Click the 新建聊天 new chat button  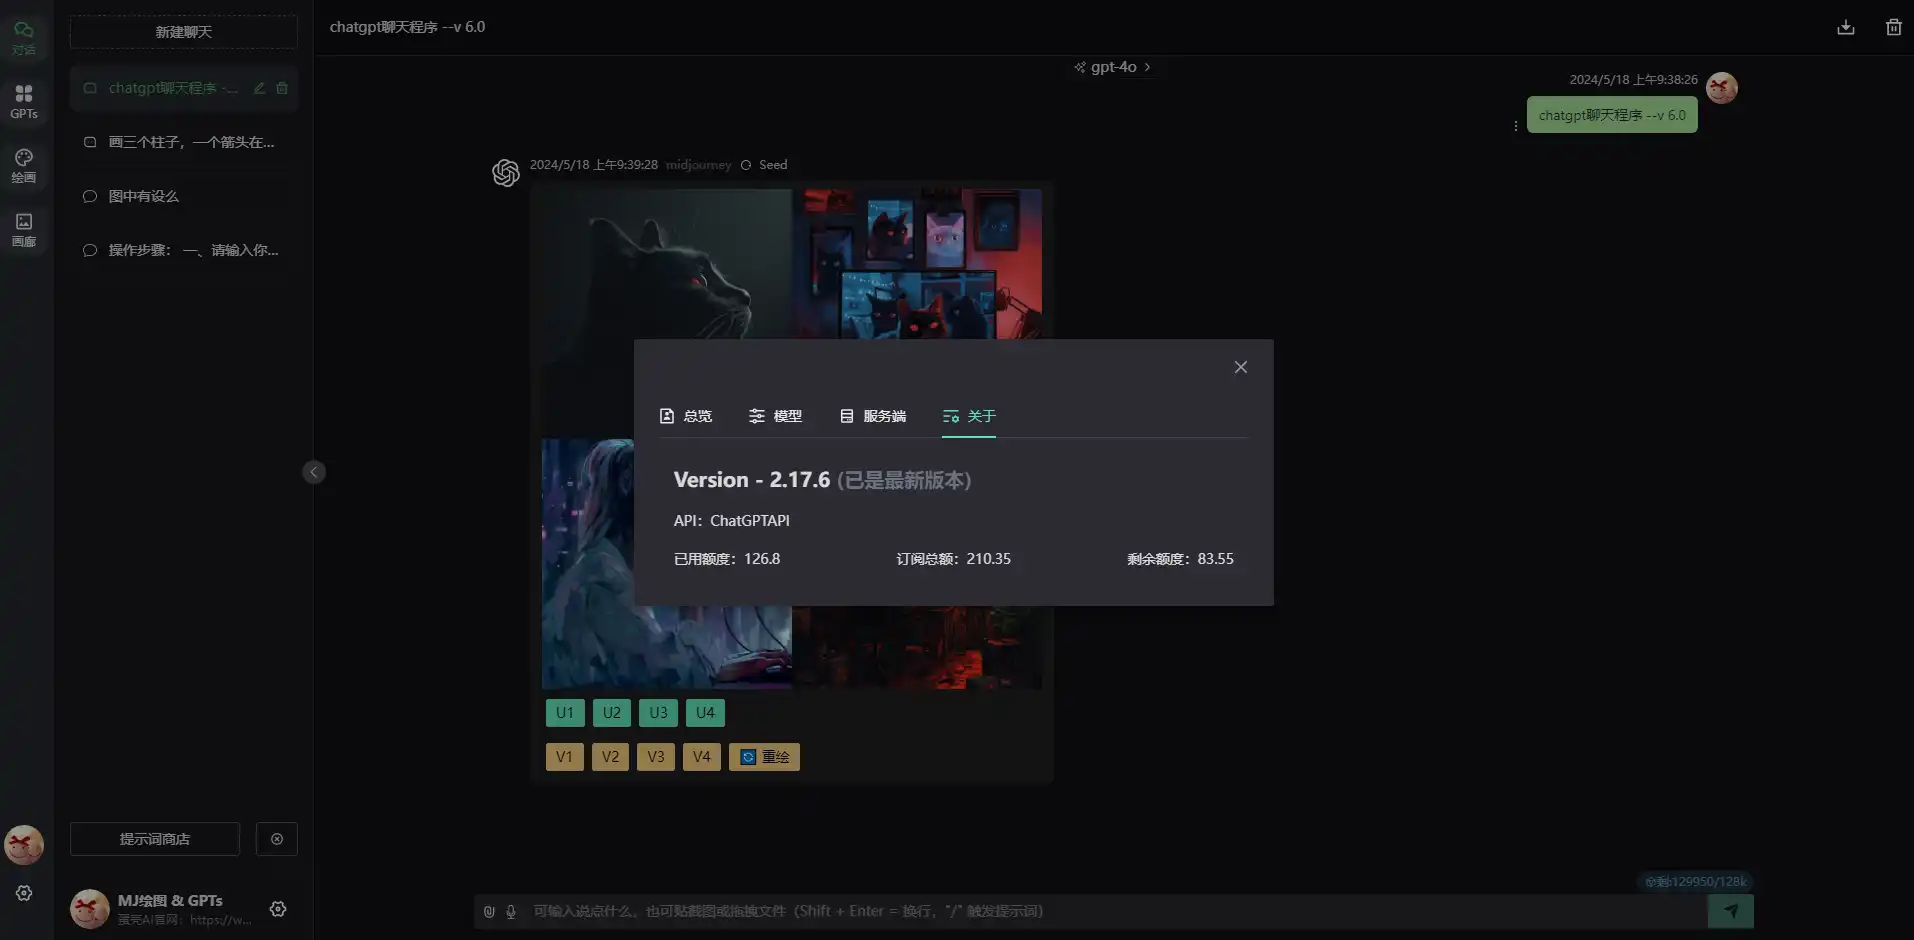(x=184, y=32)
